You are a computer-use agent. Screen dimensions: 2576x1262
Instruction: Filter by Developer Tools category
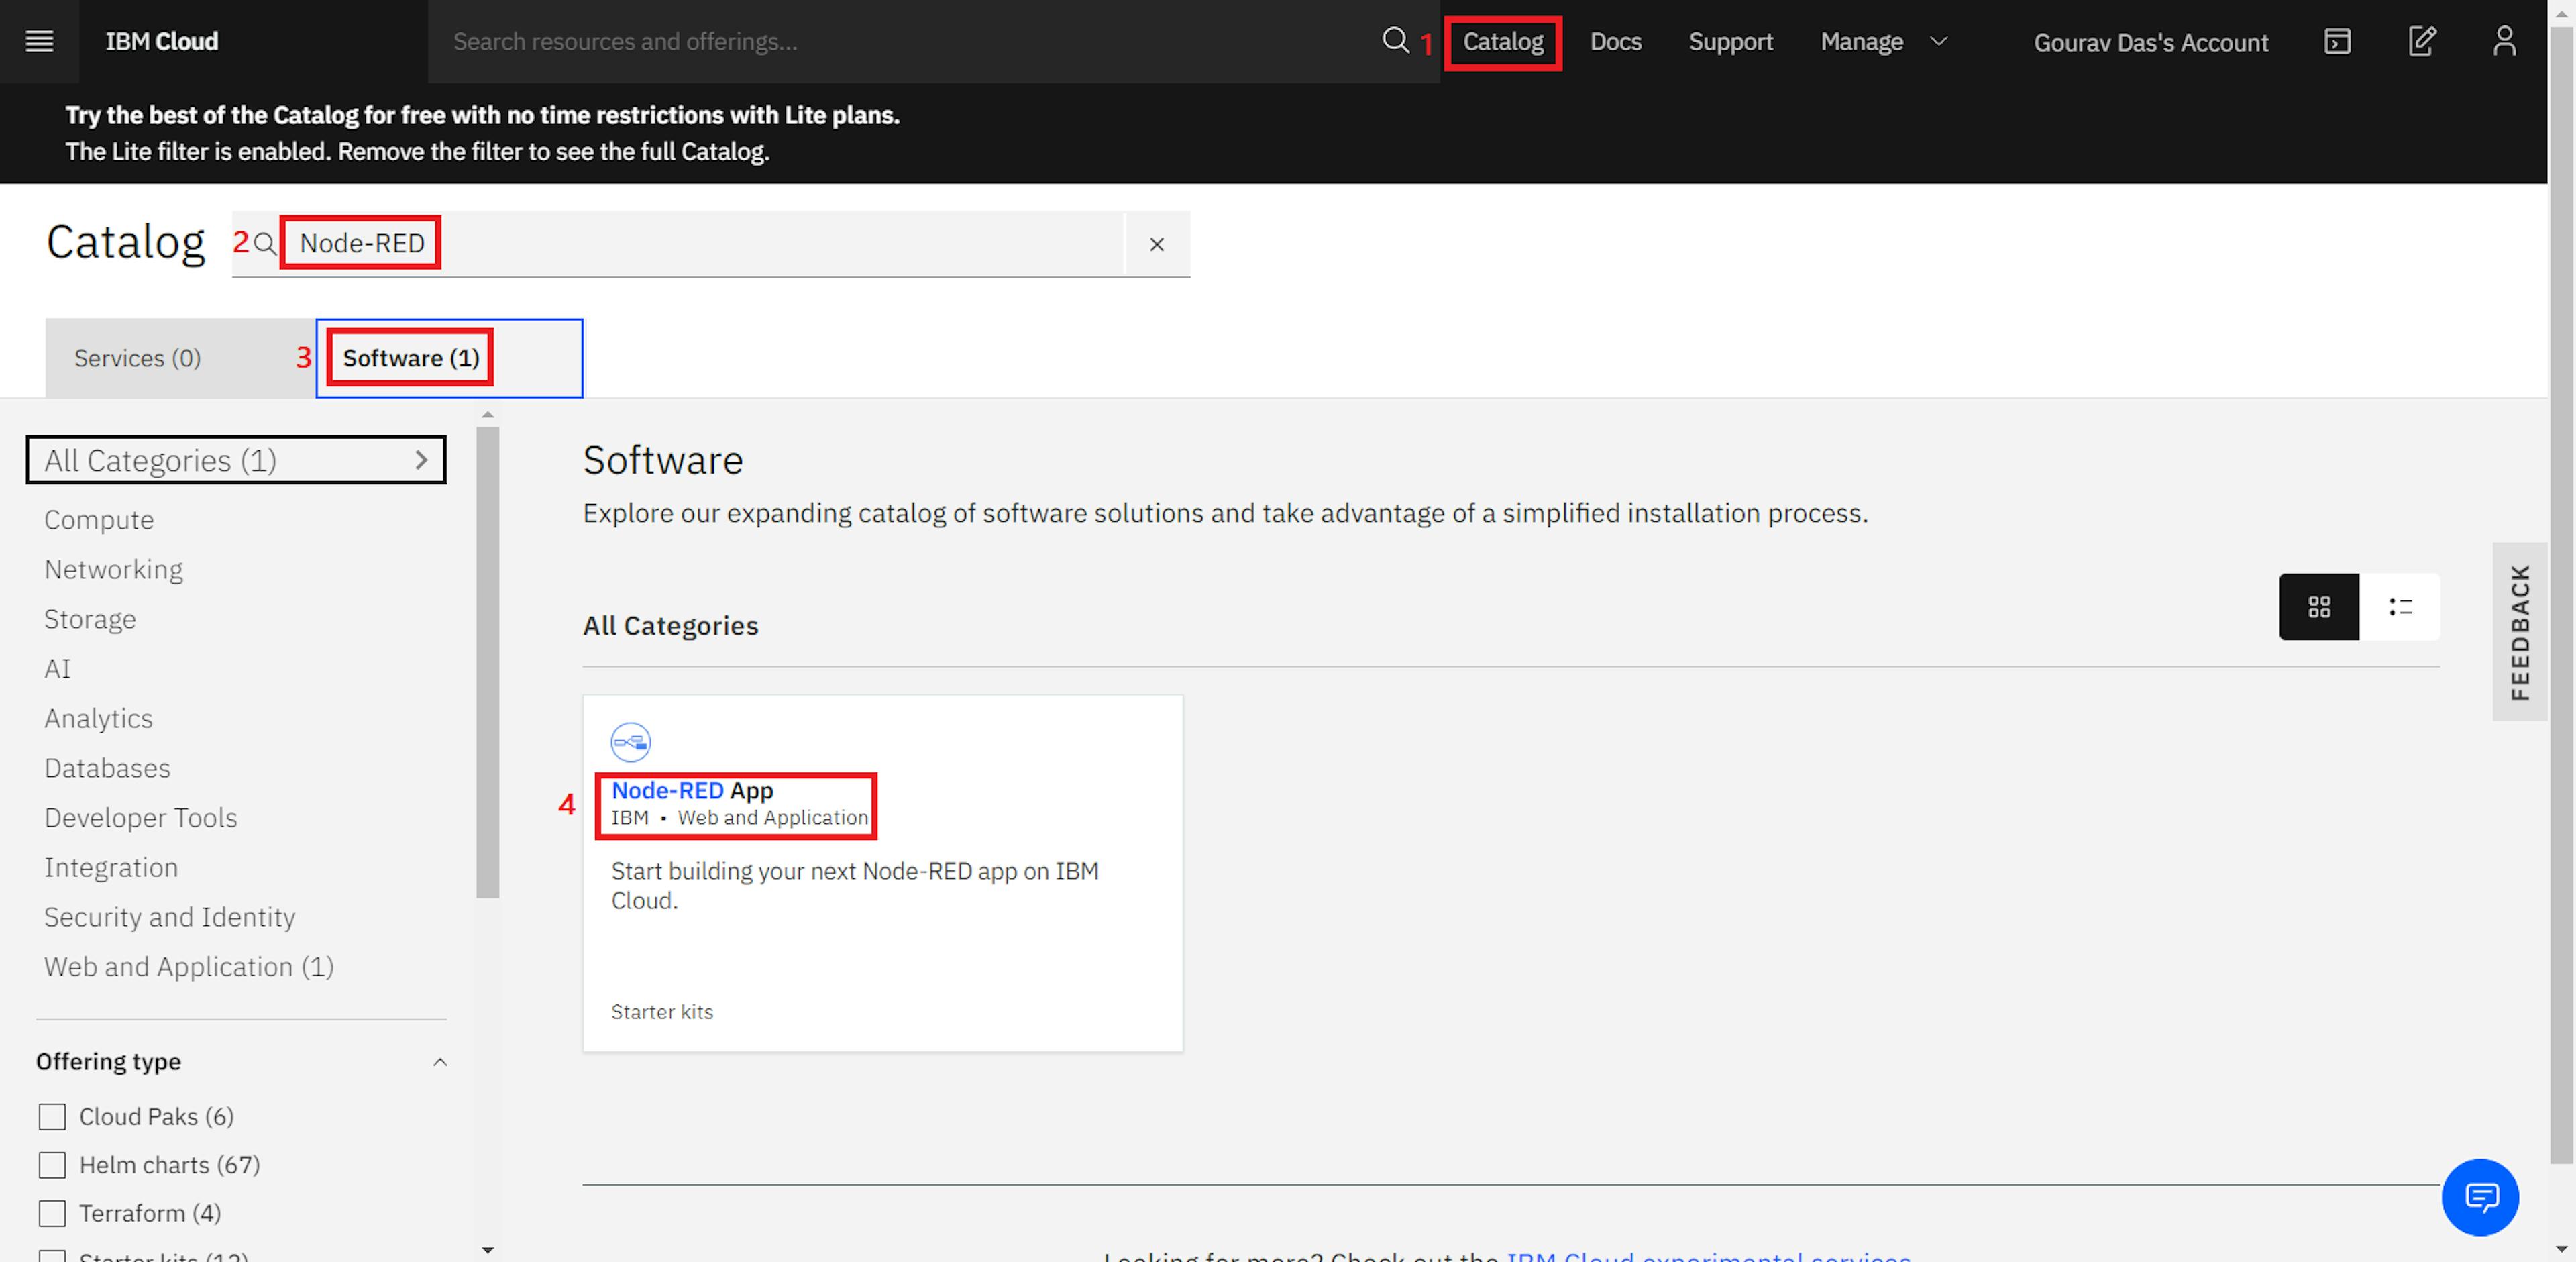coord(141,818)
